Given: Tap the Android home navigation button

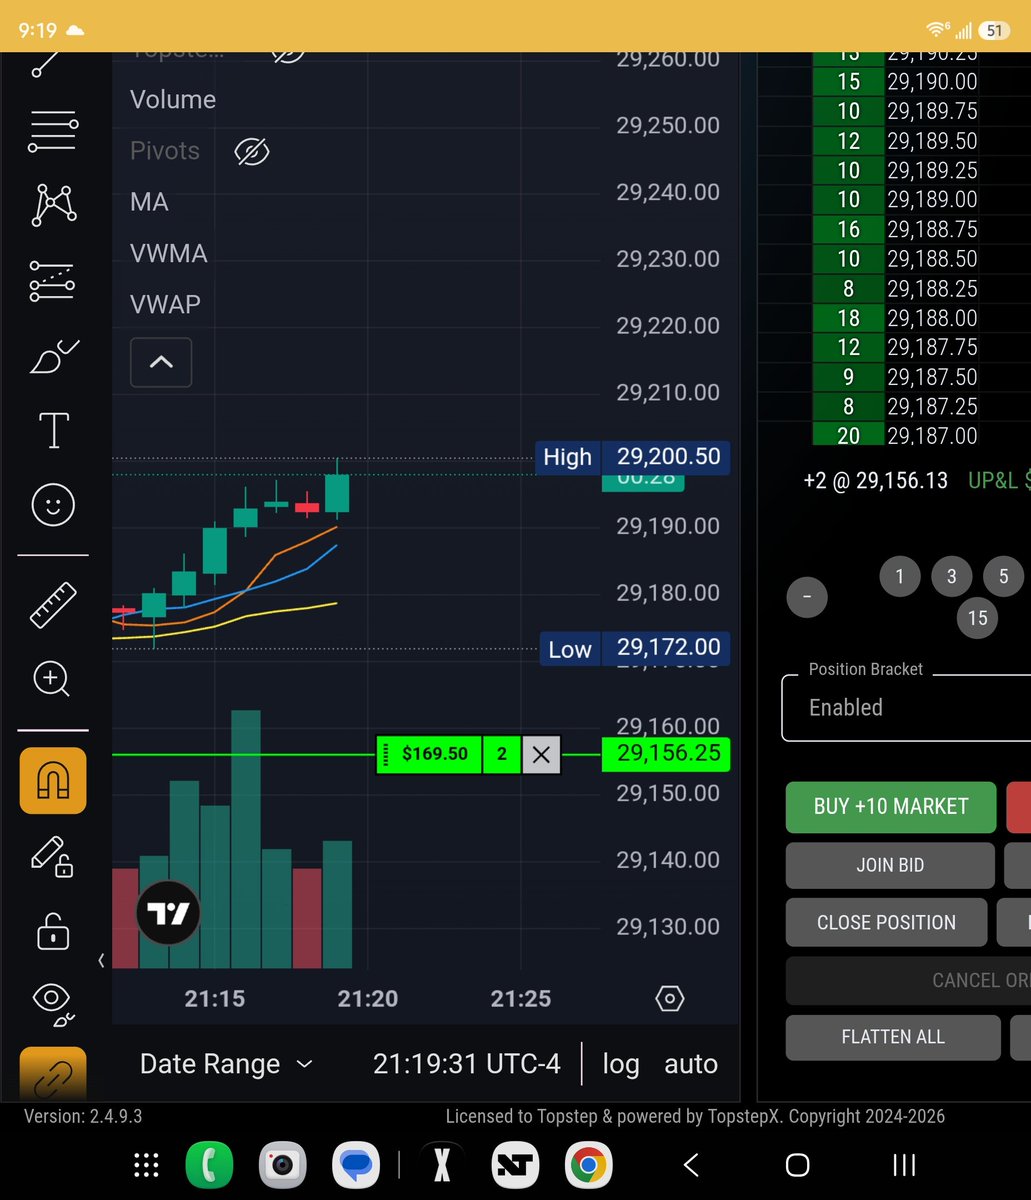Looking at the screenshot, I should click(797, 1165).
